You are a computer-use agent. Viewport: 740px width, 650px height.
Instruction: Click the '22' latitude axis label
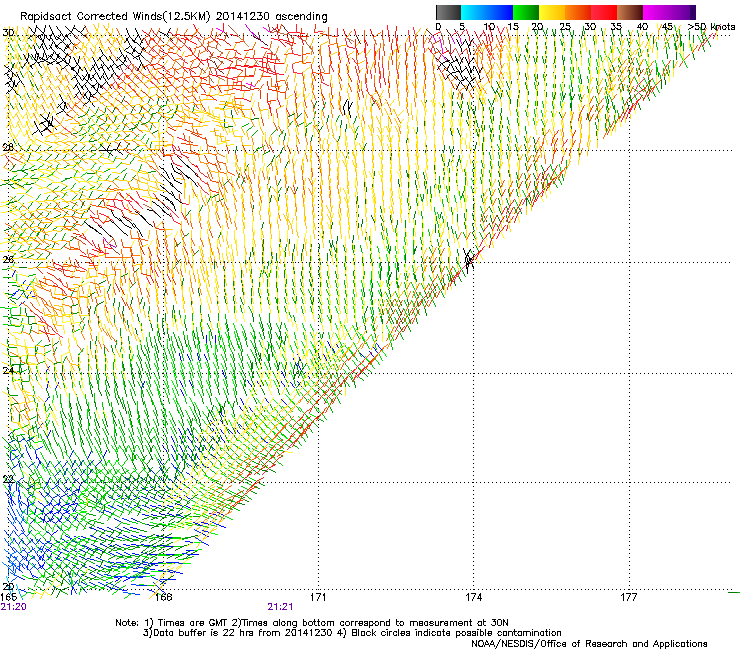8,479
